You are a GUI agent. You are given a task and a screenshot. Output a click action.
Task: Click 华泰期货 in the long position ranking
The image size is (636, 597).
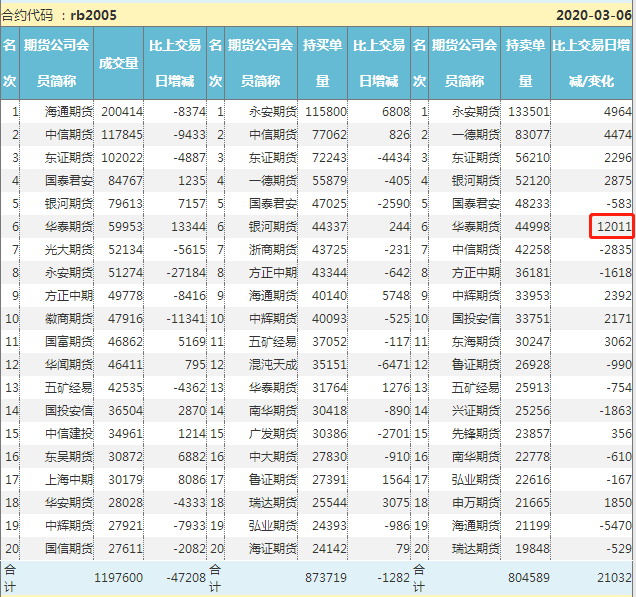[273, 388]
